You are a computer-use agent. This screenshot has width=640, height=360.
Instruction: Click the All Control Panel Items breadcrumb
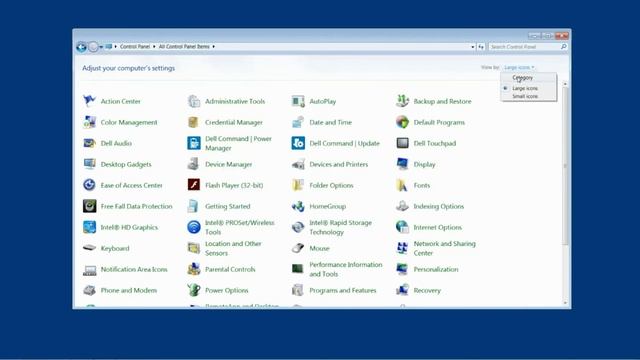click(184, 47)
